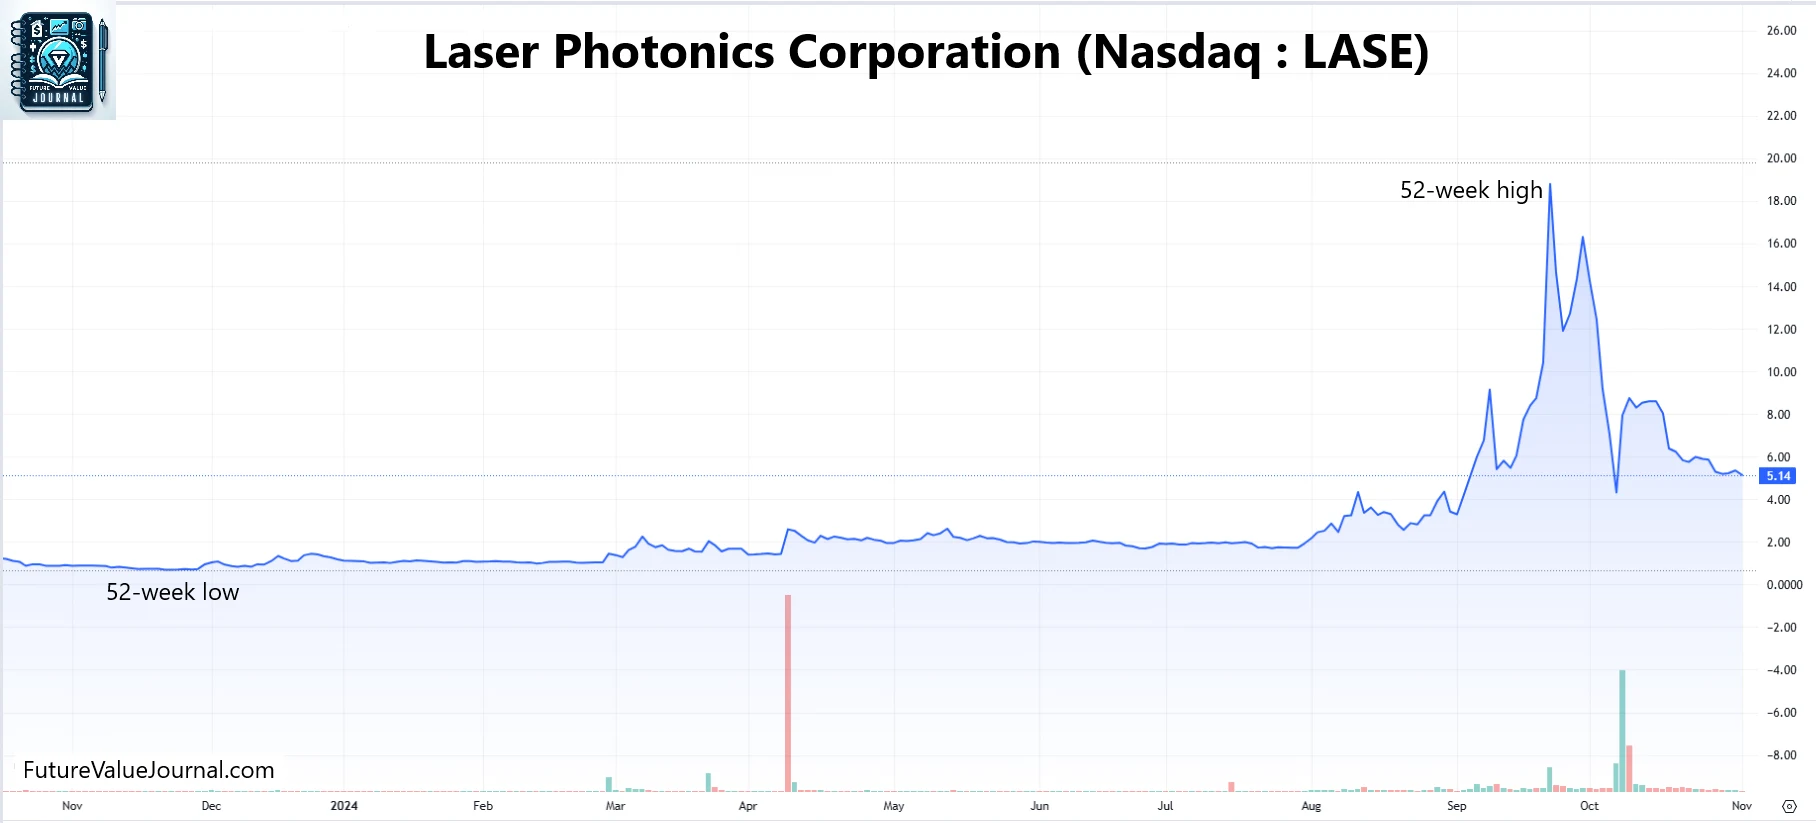Click the 2024 label on the time axis
Image resolution: width=1816 pixels, height=823 pixels.
tap(344, 806)
